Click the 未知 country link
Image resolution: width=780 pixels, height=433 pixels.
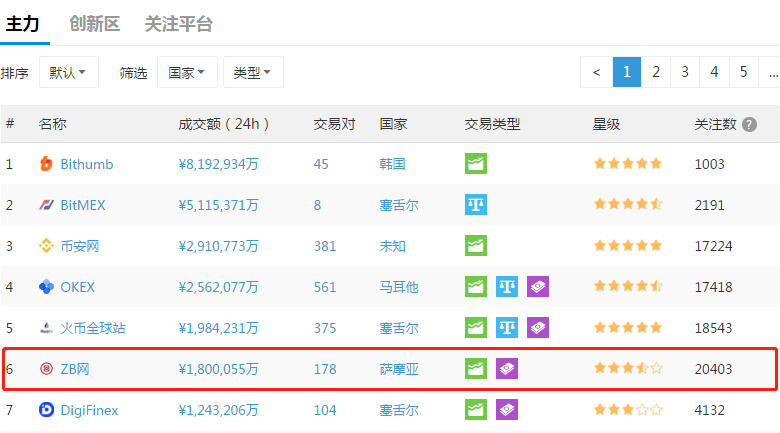coord(392,246)
